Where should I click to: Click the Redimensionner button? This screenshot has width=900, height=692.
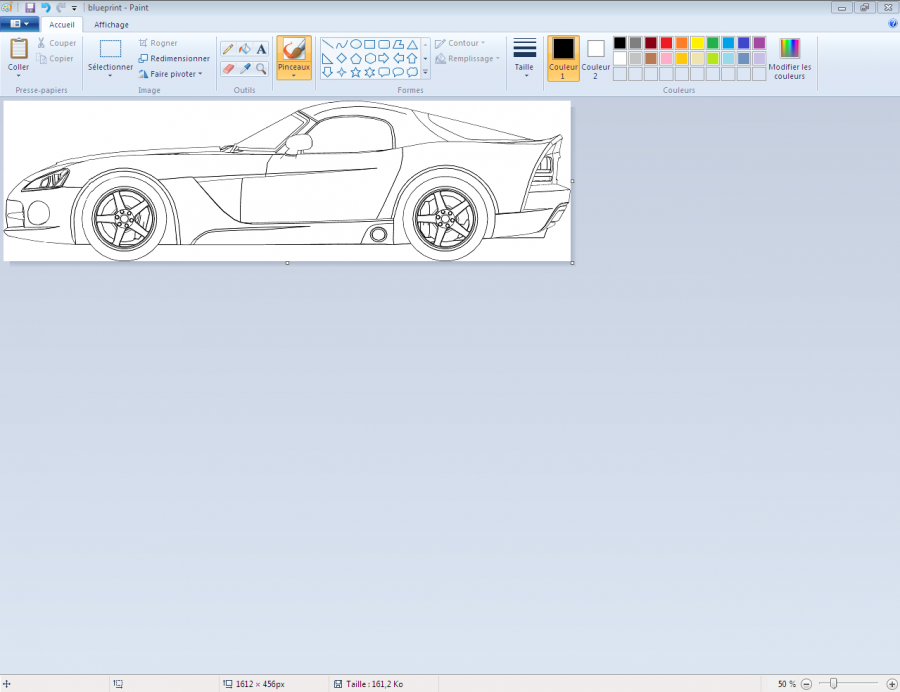[175, 58]
